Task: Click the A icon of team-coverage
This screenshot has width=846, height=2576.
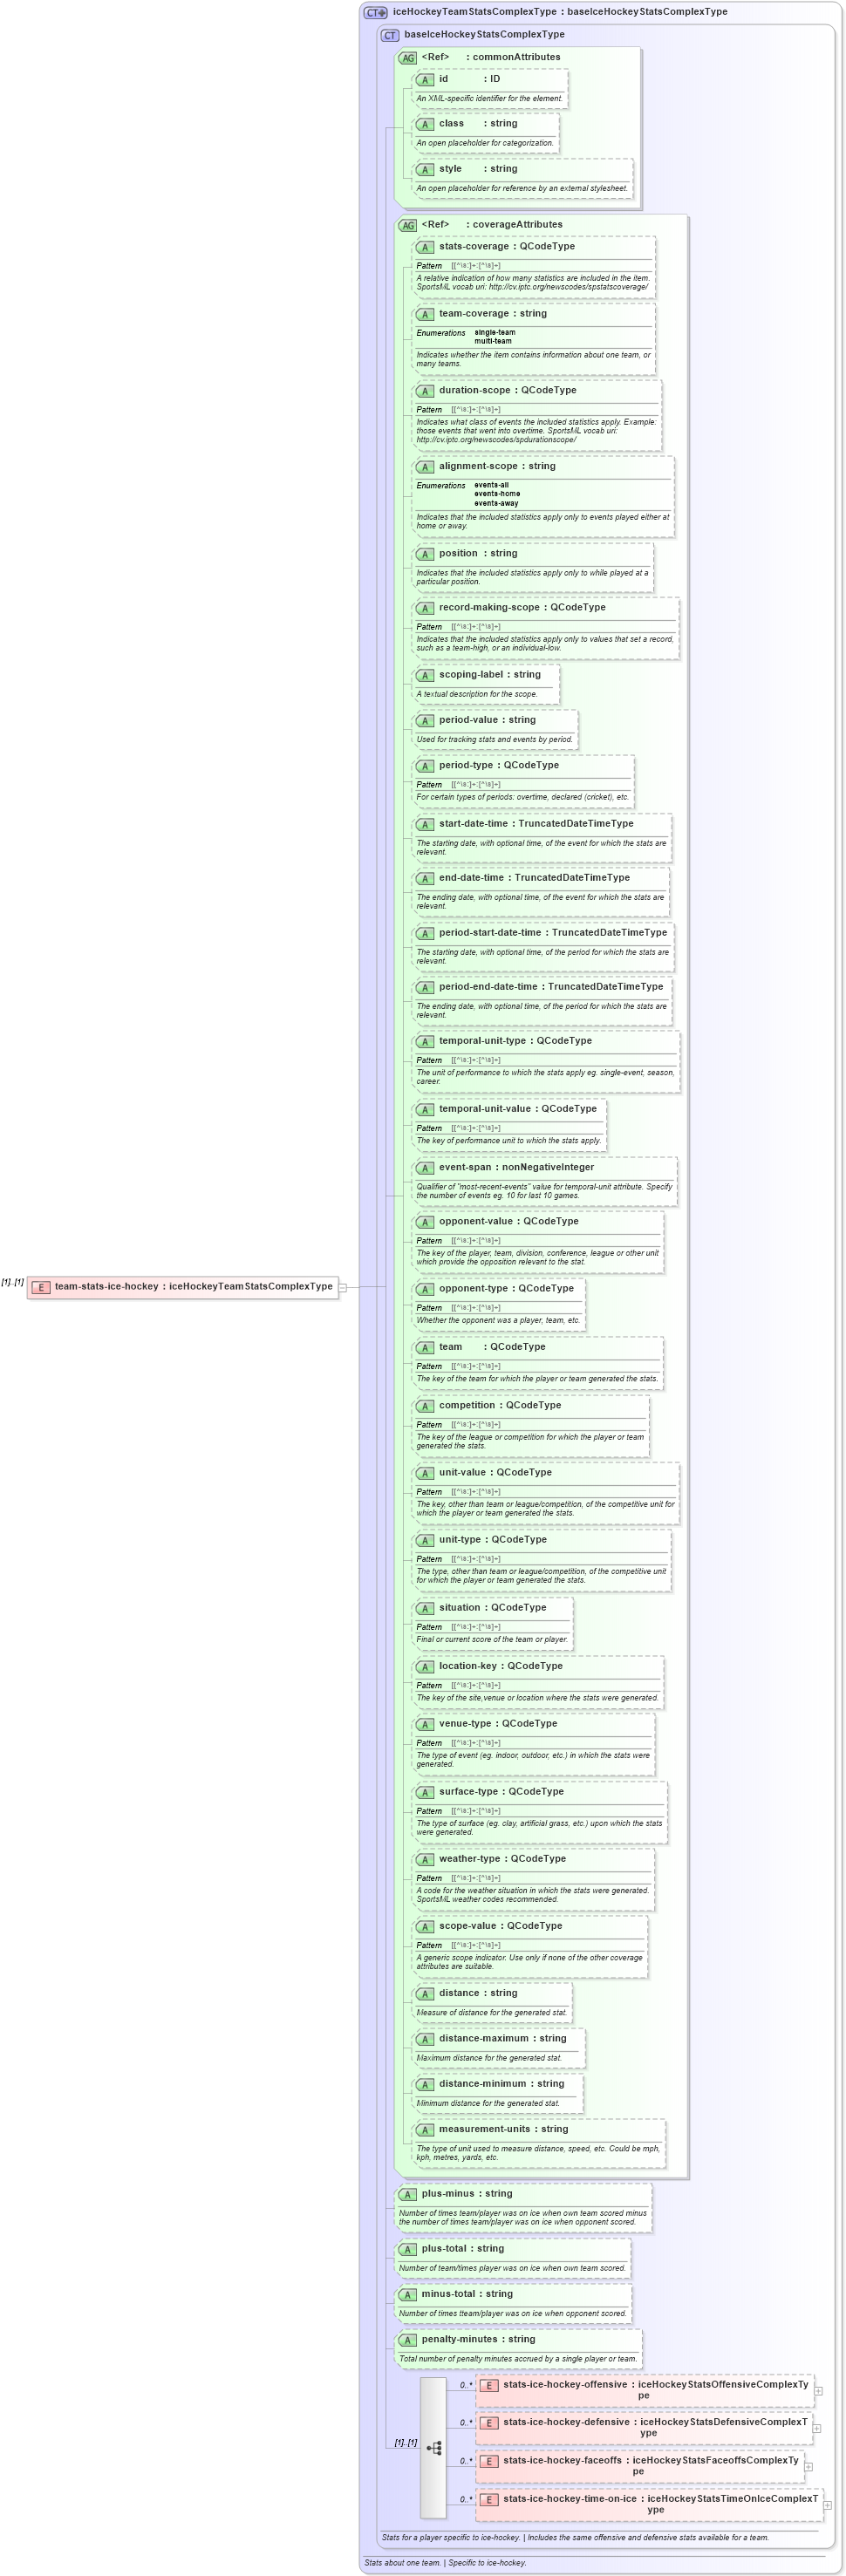Action: (x=425, y=314)
